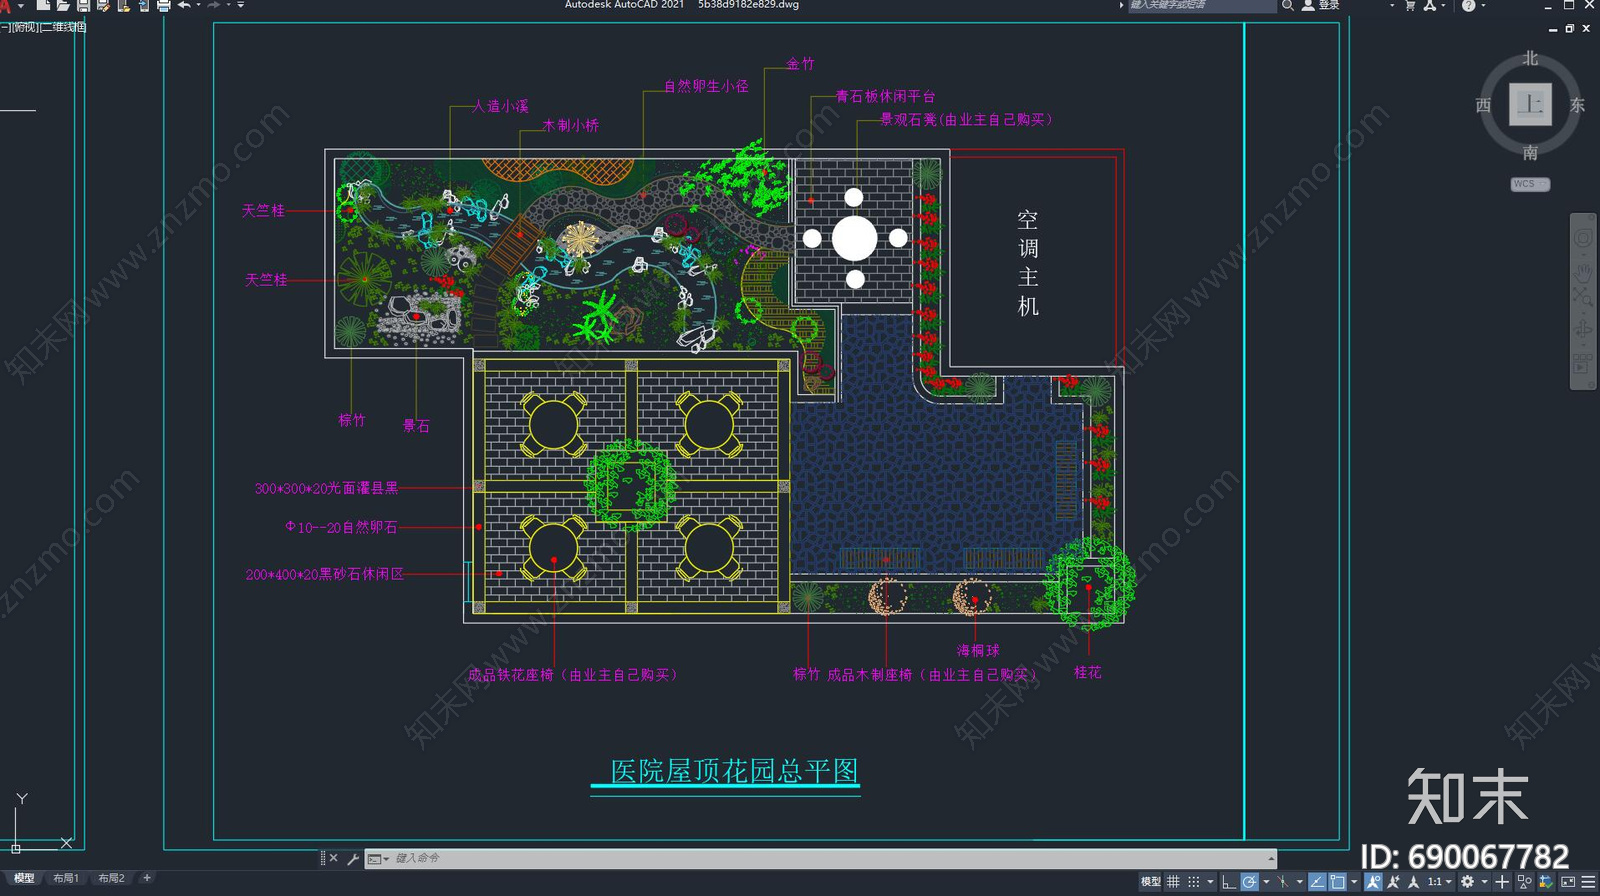
Task: Open the 1:1 annotation scale dropdown
Action: [x=1440, y=882]
